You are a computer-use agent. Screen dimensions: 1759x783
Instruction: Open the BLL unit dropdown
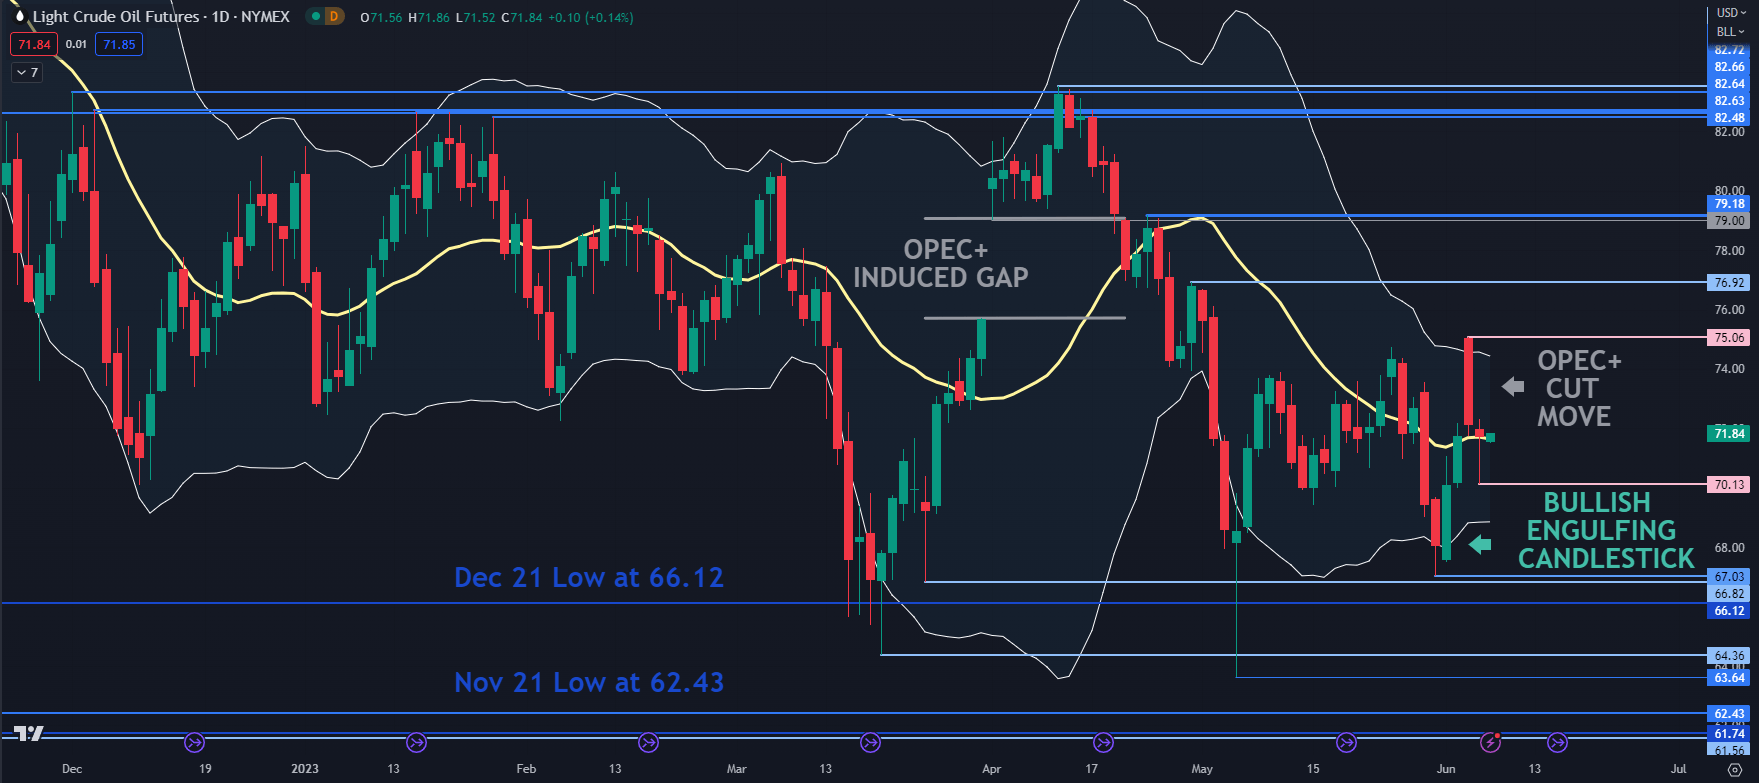[1731, 32]
